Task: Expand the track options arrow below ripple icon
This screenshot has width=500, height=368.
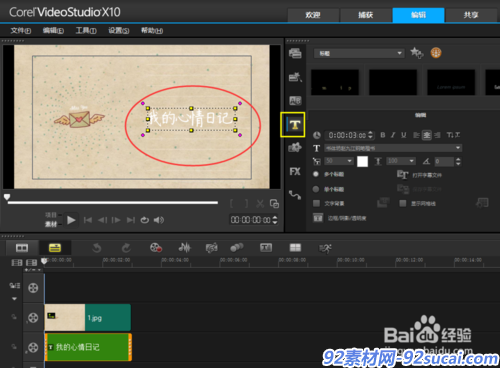Action: click(14, 299)
